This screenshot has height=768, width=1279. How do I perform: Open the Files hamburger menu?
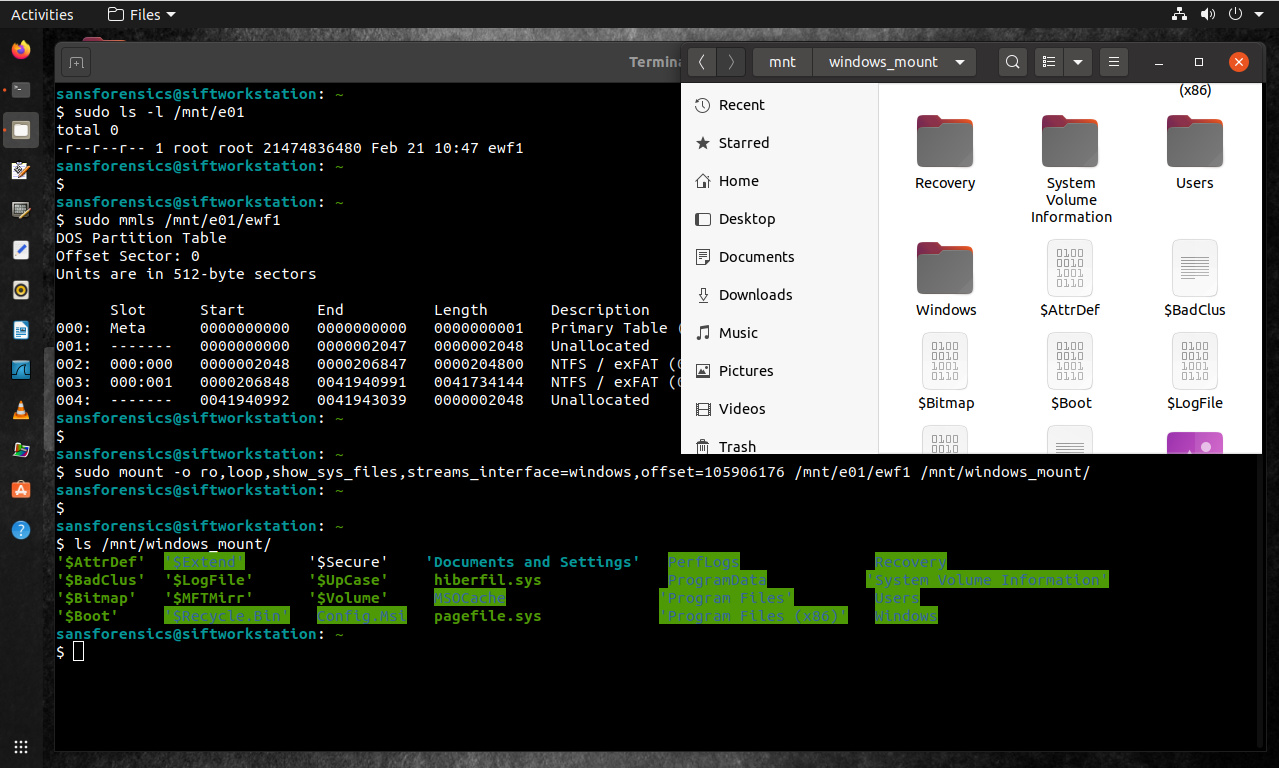click(1113, 62)
